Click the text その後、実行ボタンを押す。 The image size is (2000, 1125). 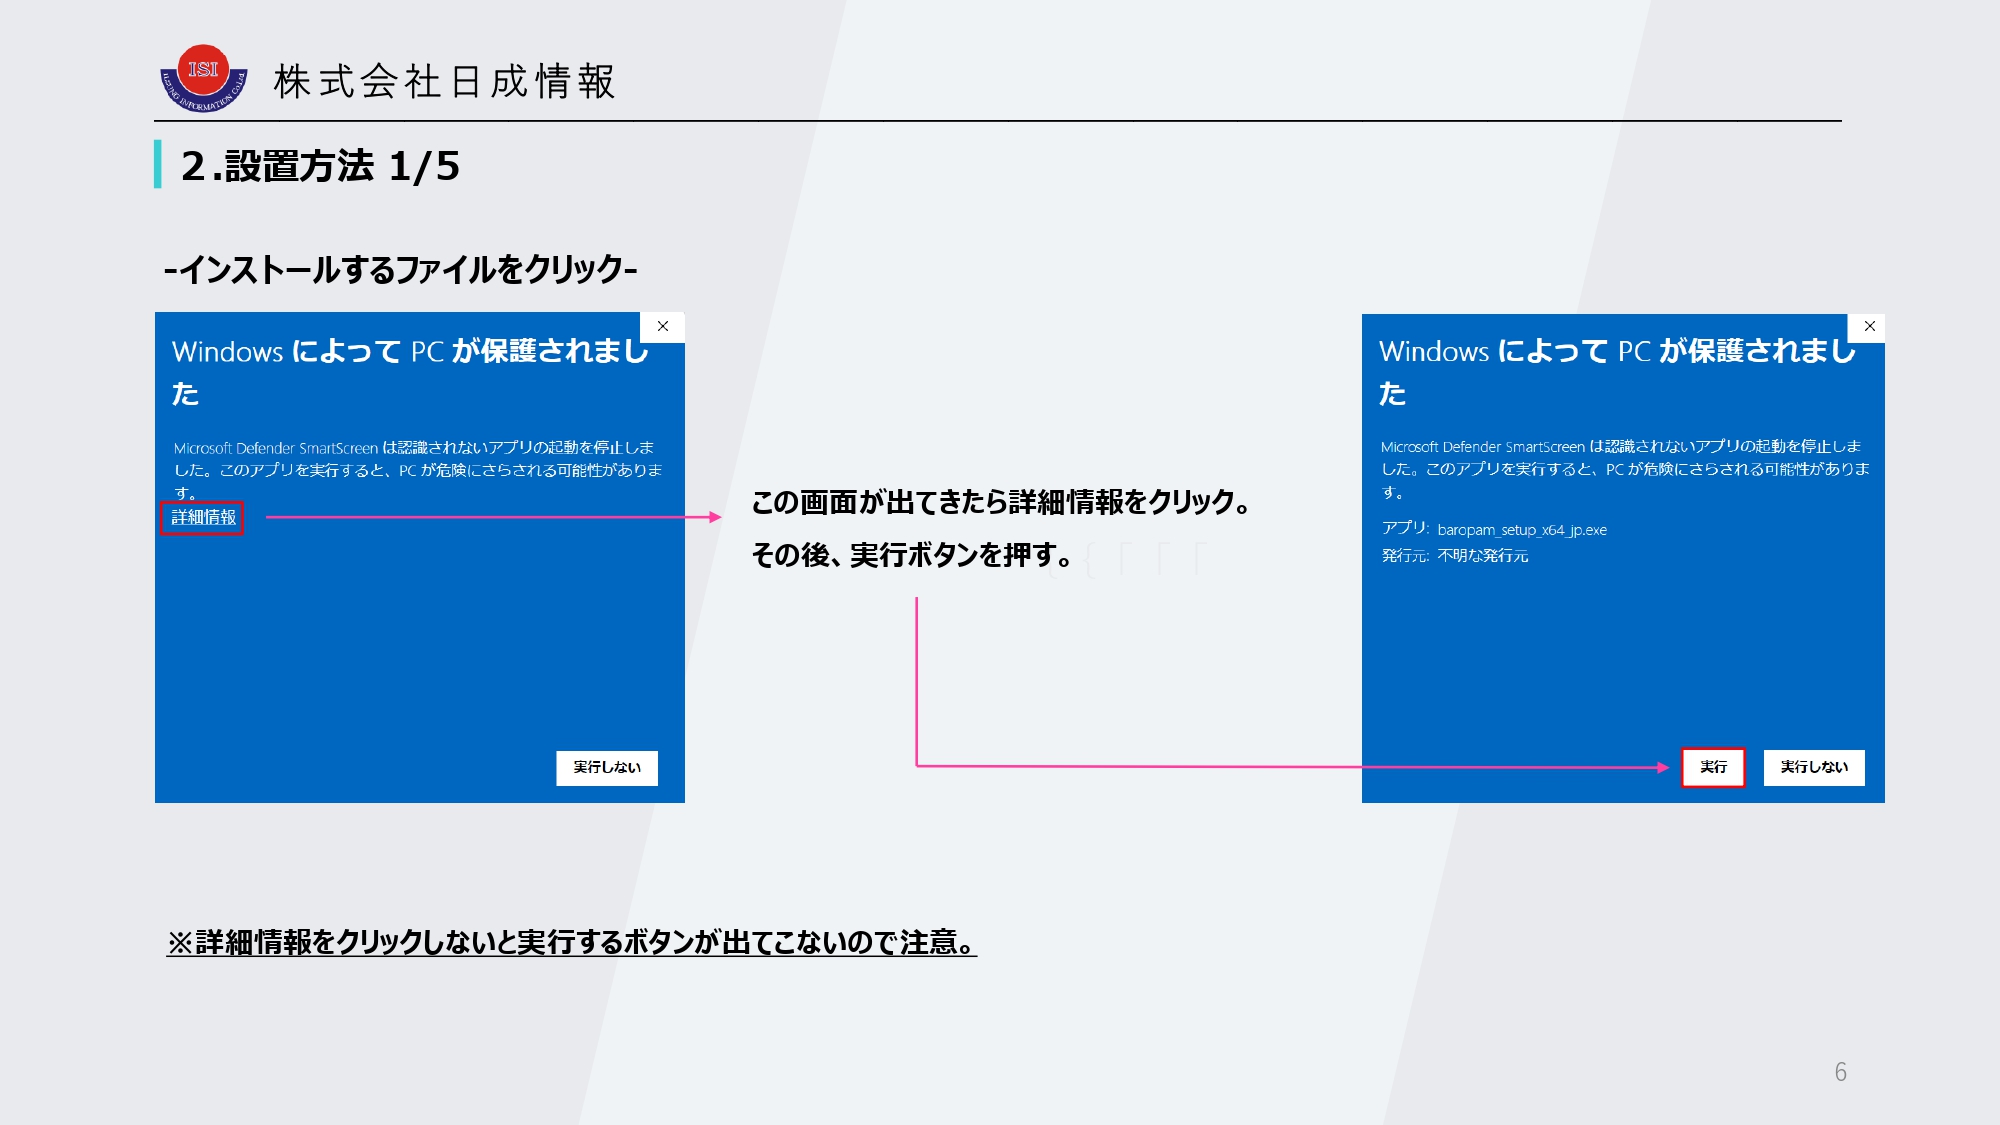click(913, 555)
